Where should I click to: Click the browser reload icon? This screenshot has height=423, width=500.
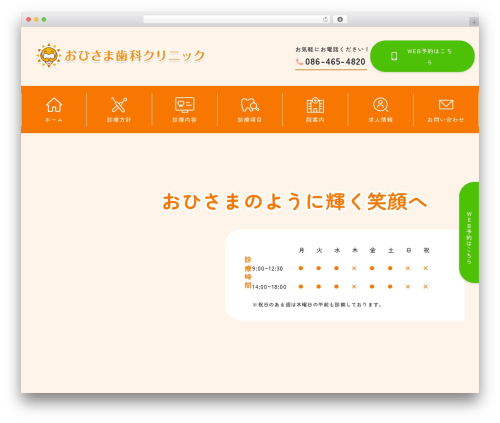coord(325,20)
